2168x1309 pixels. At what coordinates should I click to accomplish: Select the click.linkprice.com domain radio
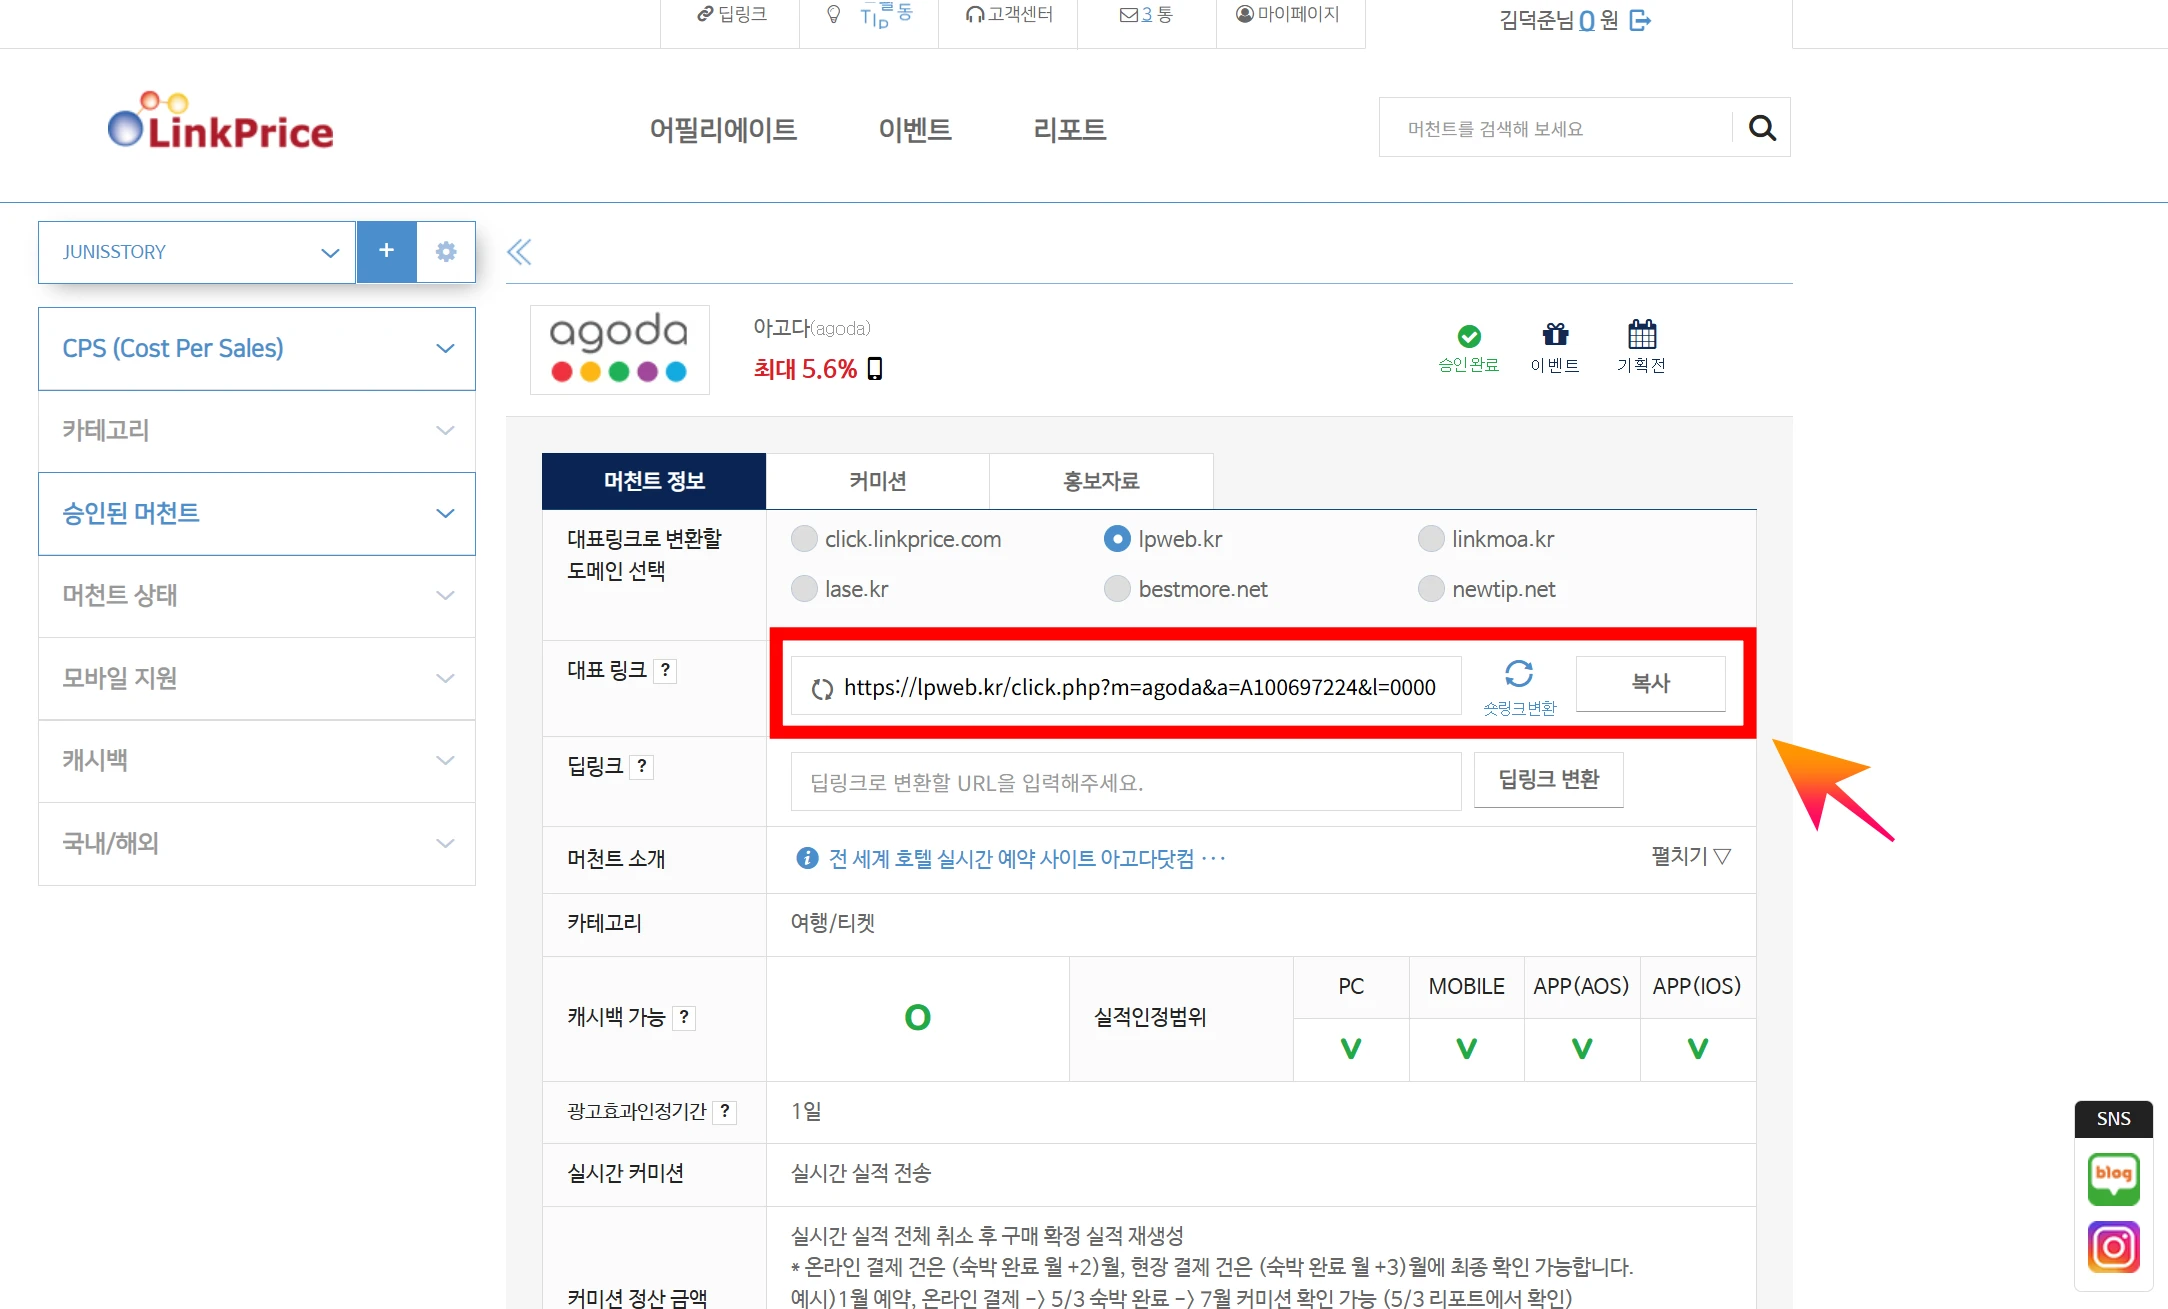[x=804, y=540]
